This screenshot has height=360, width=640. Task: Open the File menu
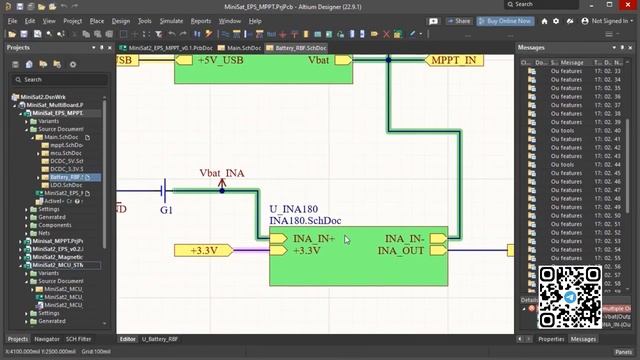tap(12, 21)
